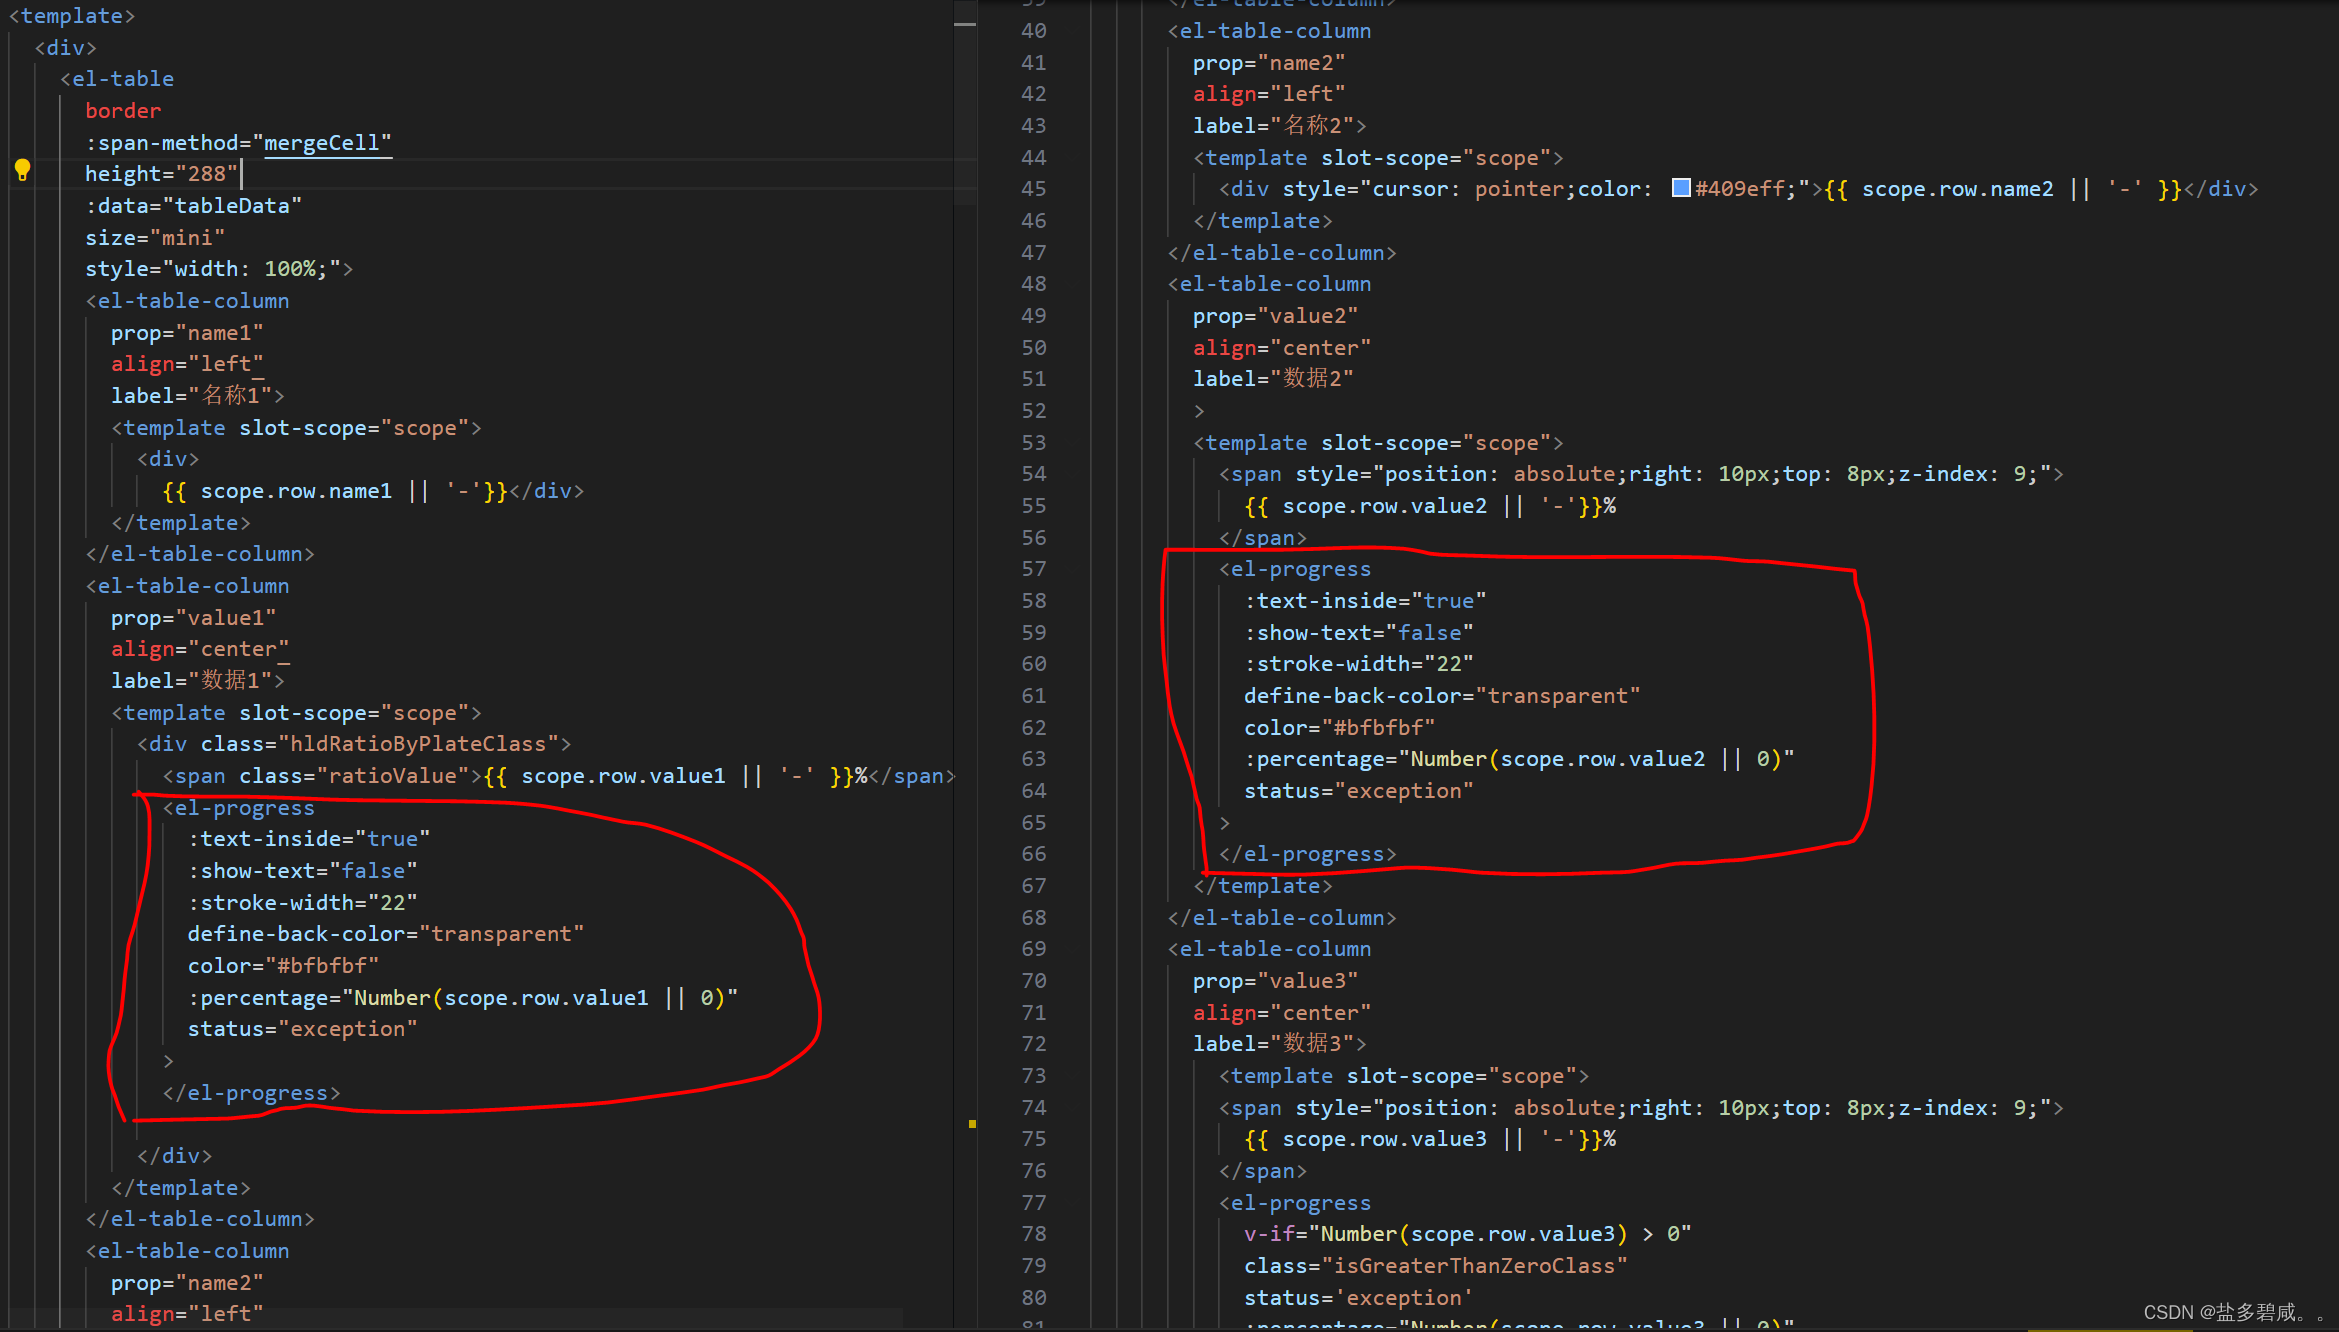Click the isGreaterThanZeroClass class name
Viewport: 2339px width, 1332px height.
coord(1474,1266)
